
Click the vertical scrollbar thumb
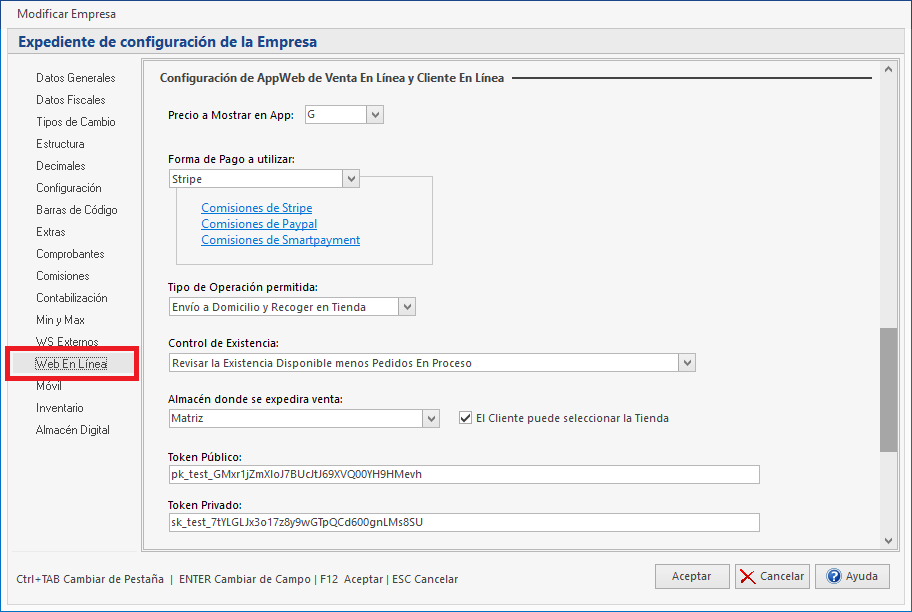click(888, 390)
